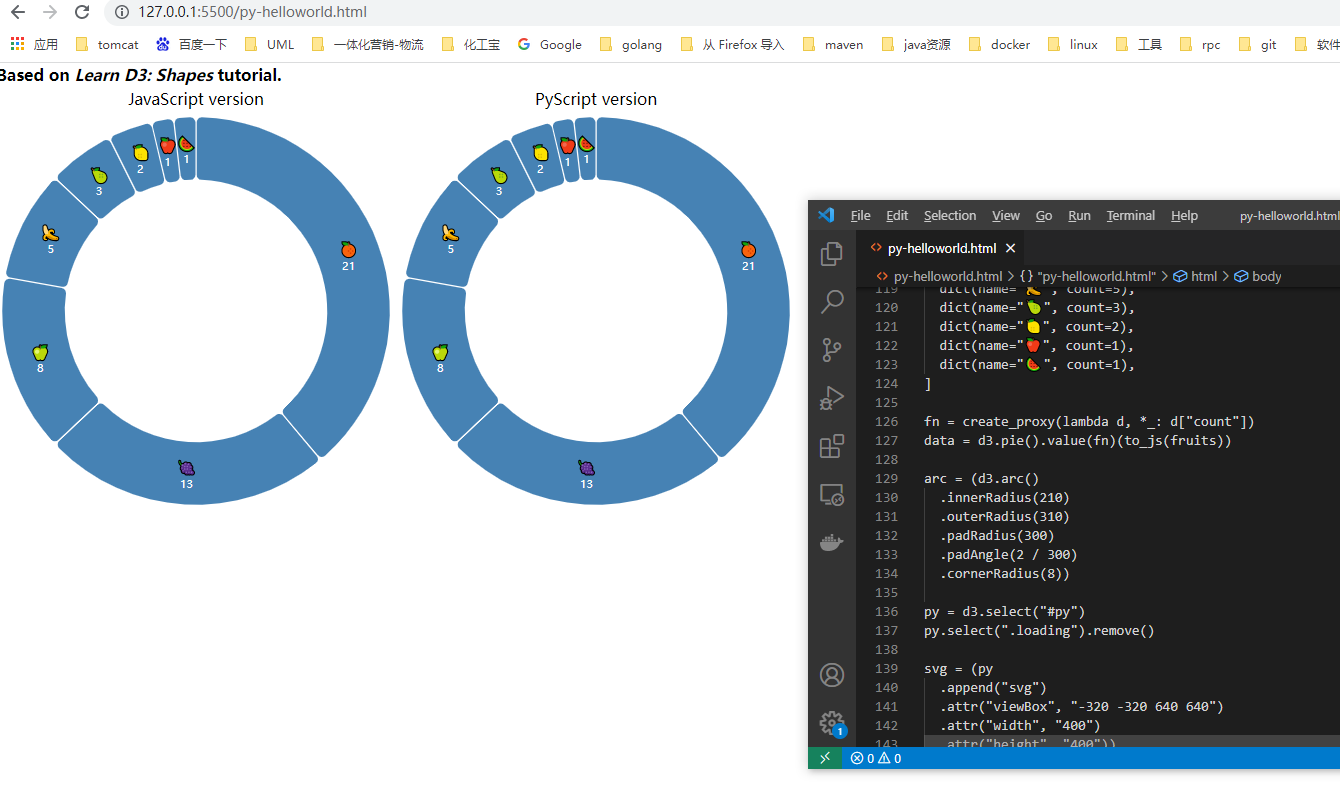The height and width of the screenshot is (796, 1340).
Task: Open the rpc bookmark folder
Action: coord(1200,44)
